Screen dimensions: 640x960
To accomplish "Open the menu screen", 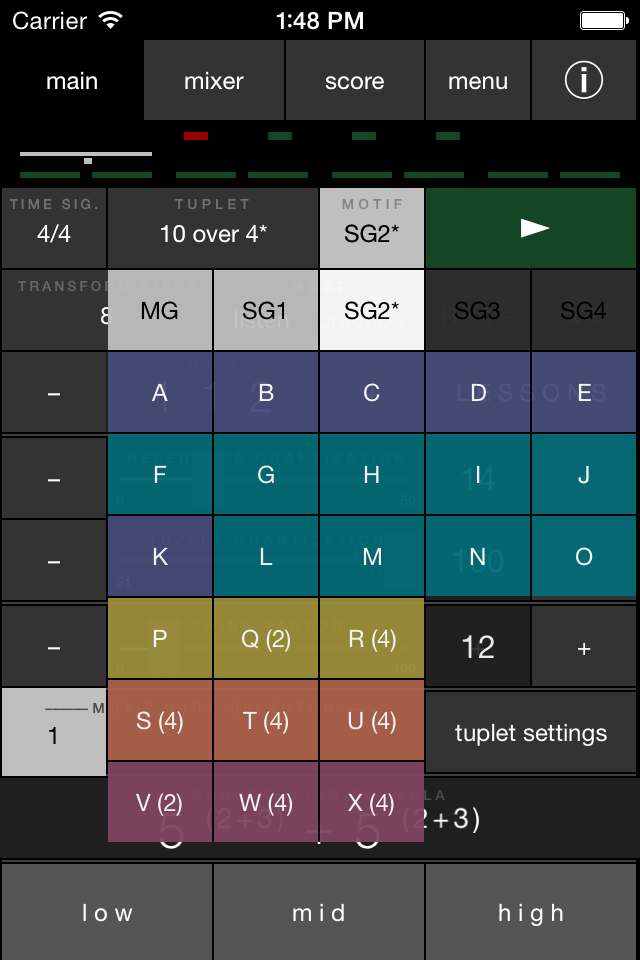I will [x=478, y=79].
